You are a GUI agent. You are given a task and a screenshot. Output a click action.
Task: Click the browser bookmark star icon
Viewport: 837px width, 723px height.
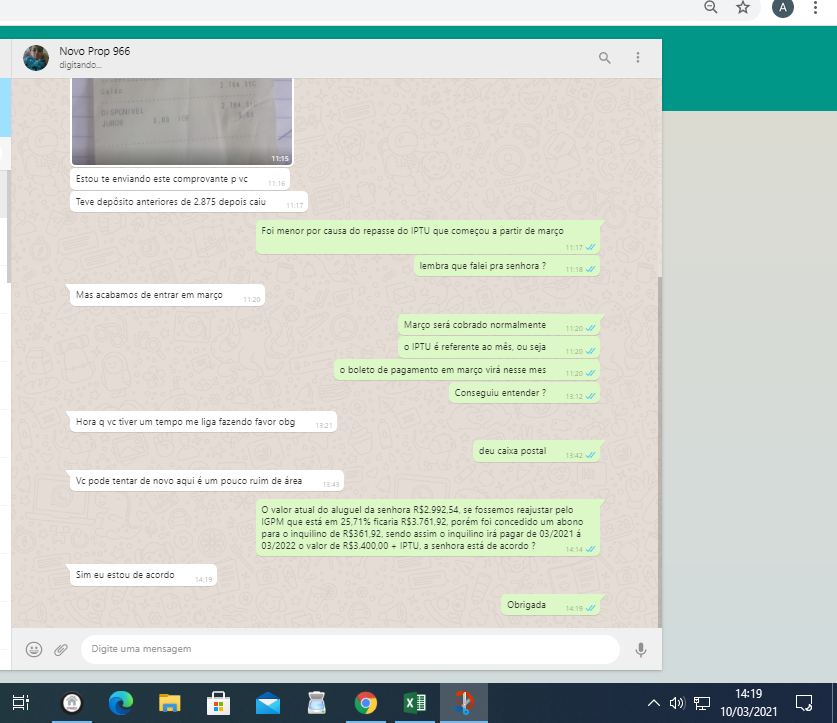tap(743, 8)
